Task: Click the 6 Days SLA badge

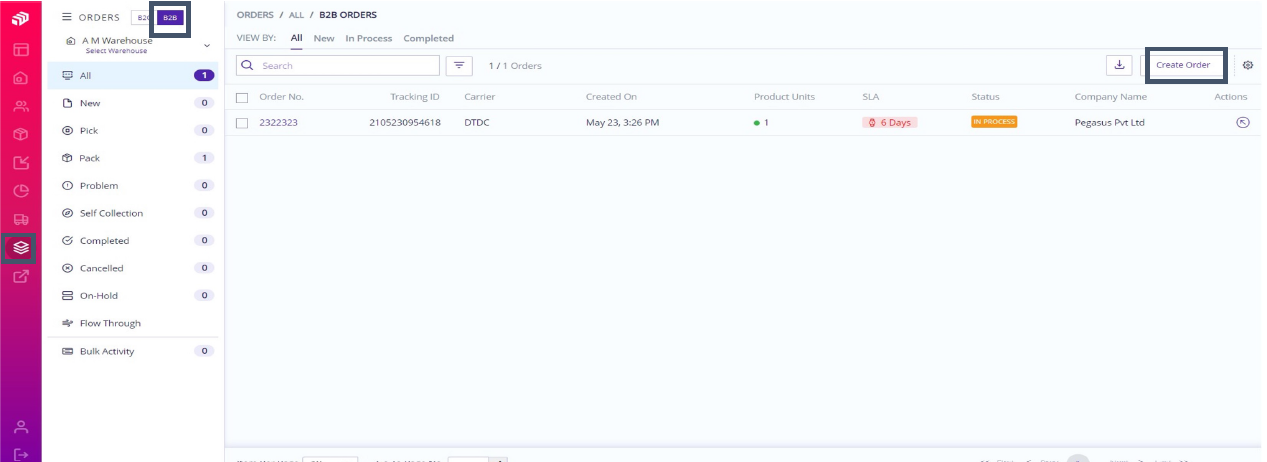Action: tap(890, 122)
